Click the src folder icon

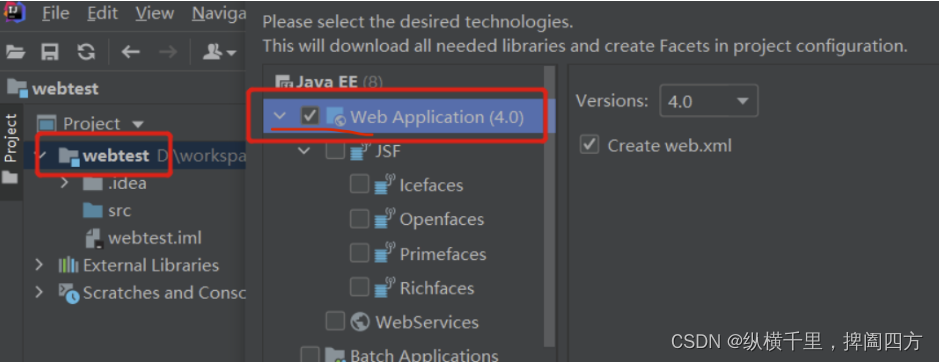pos(93,210)
